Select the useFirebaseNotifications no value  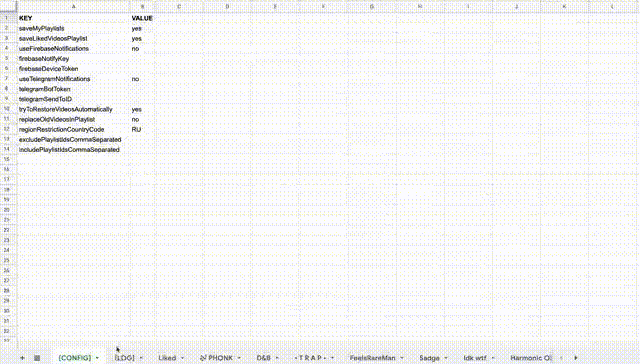[142, 49]
